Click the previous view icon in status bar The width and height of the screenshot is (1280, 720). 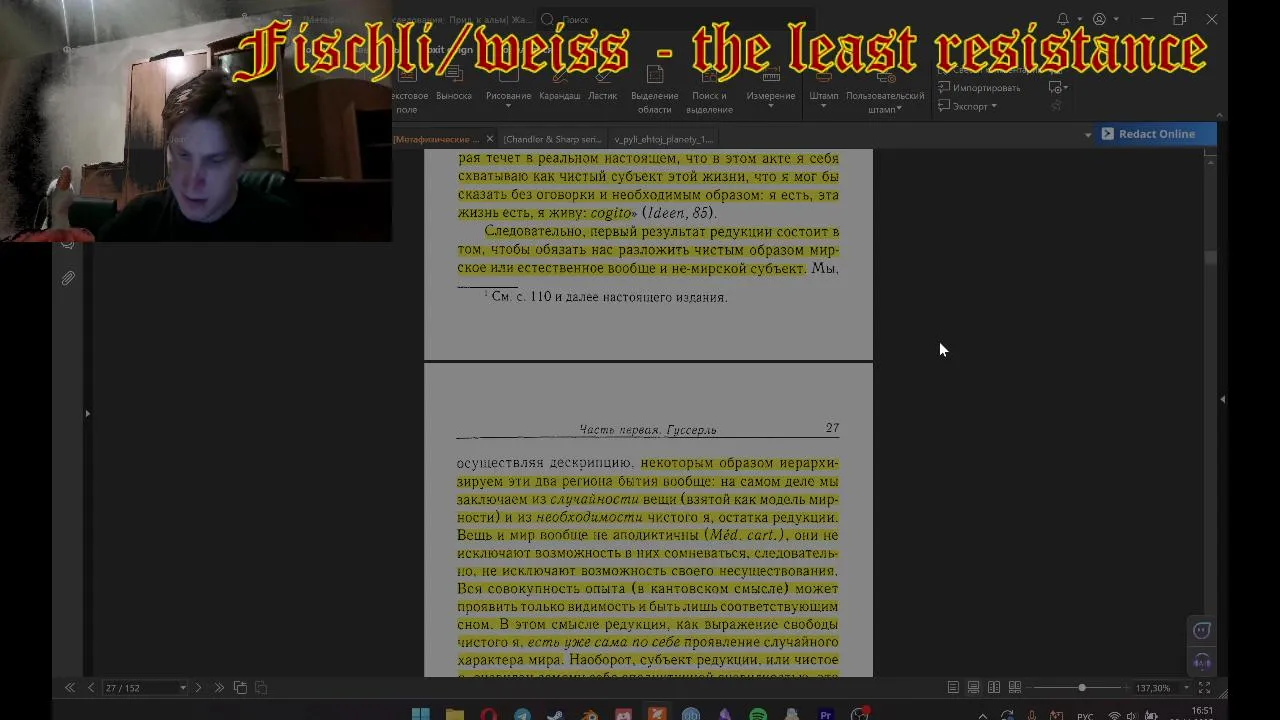click(240, 687)
